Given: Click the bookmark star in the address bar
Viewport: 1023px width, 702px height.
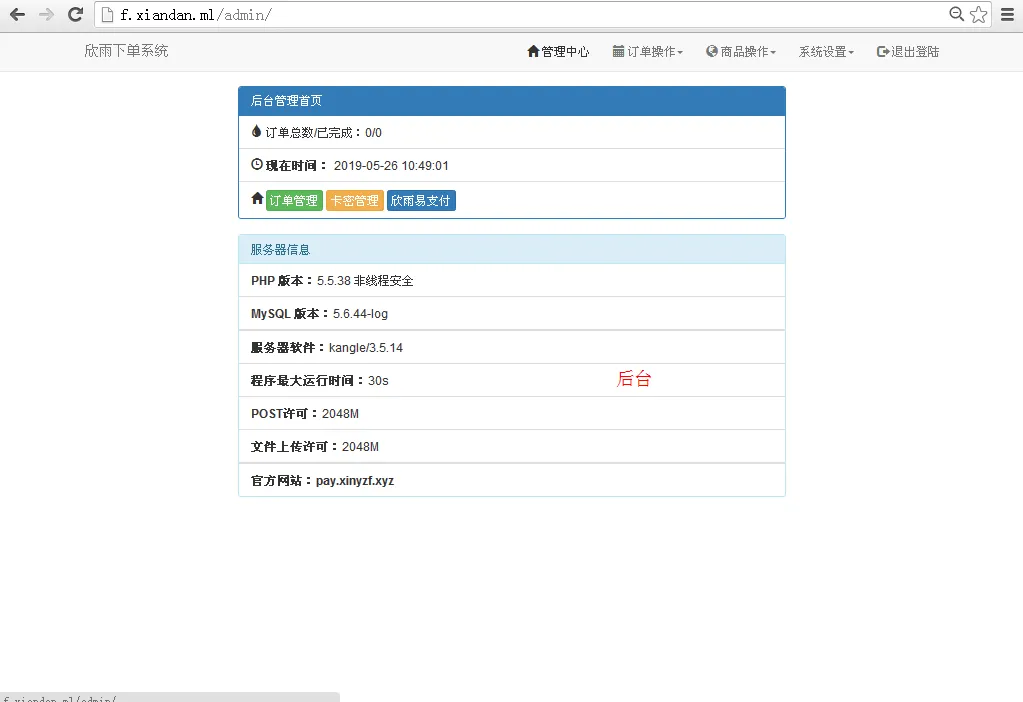Looking at the screenshot, I should [977, 15].
